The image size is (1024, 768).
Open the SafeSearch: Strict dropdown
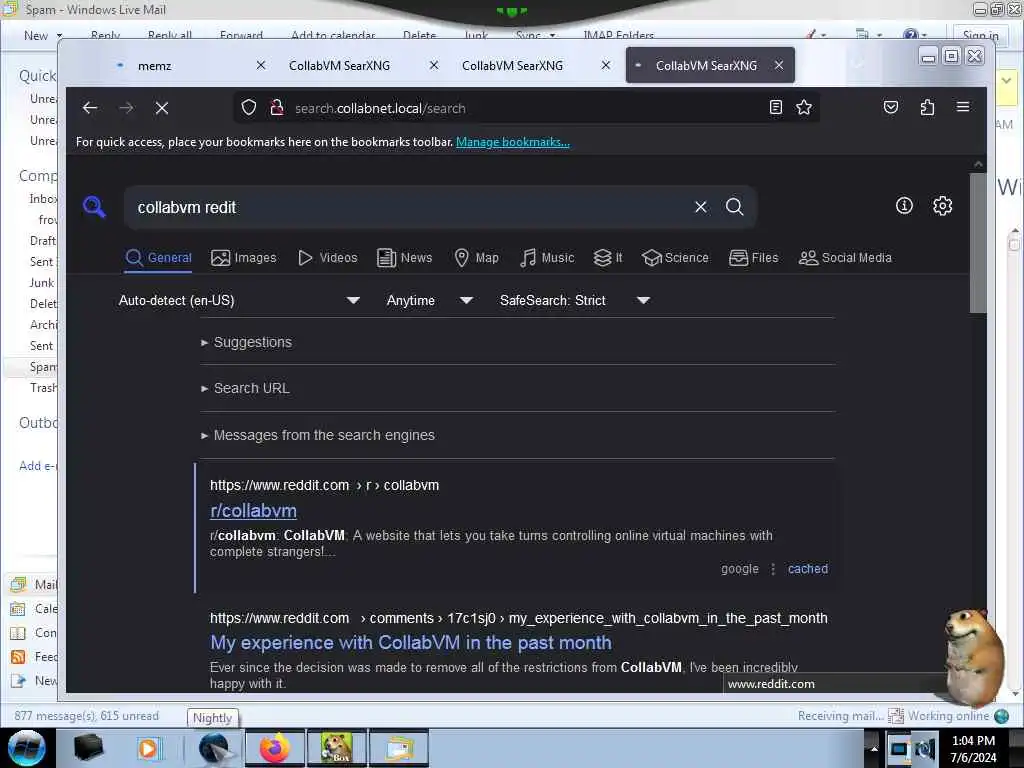(574, 300)
